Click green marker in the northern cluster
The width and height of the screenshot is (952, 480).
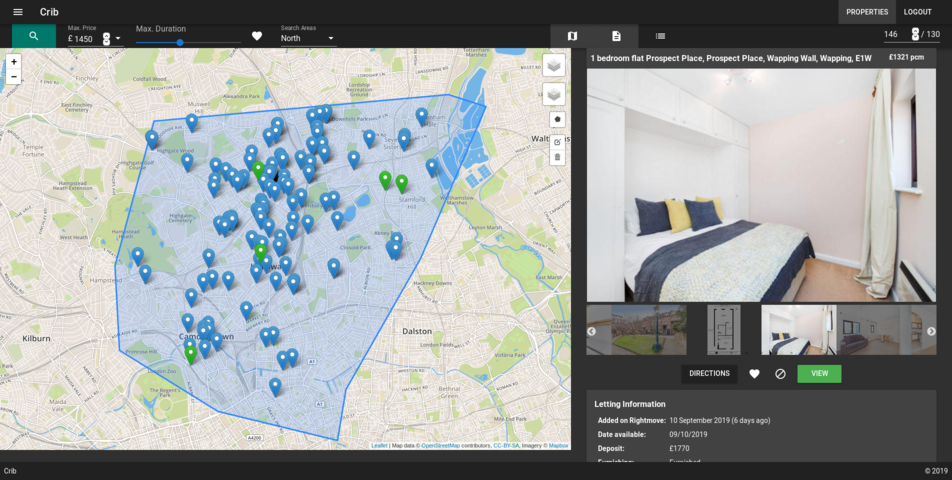258,169
